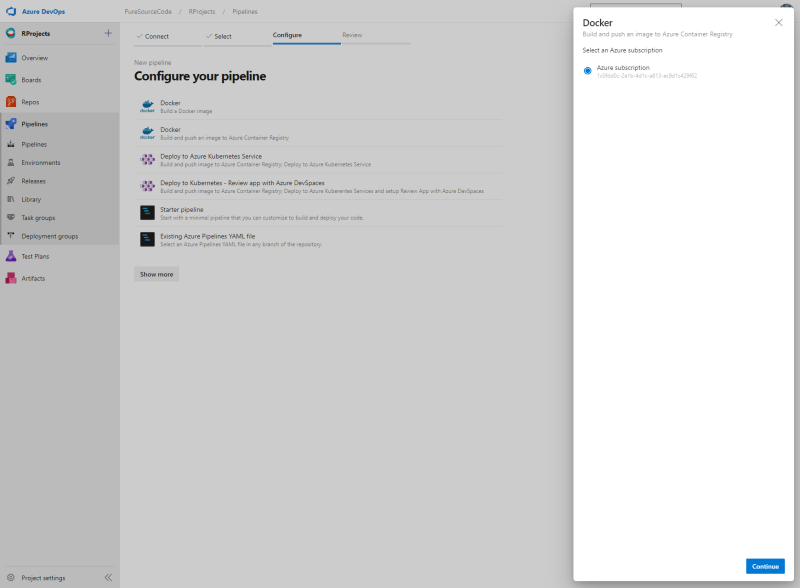Click Deploy to Azure Kubernetes Service icon
The height and width of the screenshot is (588, 800).
click(x=147, y=160)
